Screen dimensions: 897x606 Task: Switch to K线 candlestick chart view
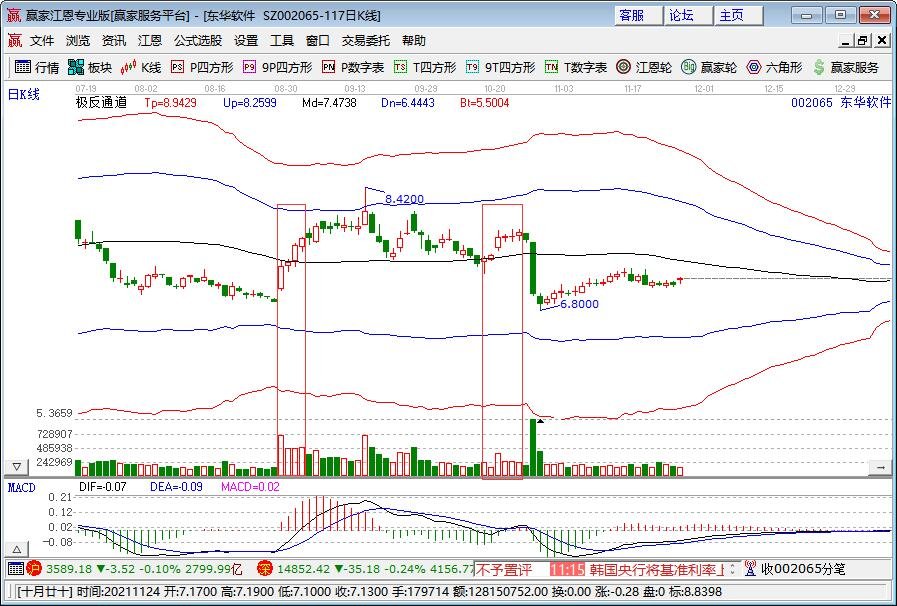click(141, 68)
